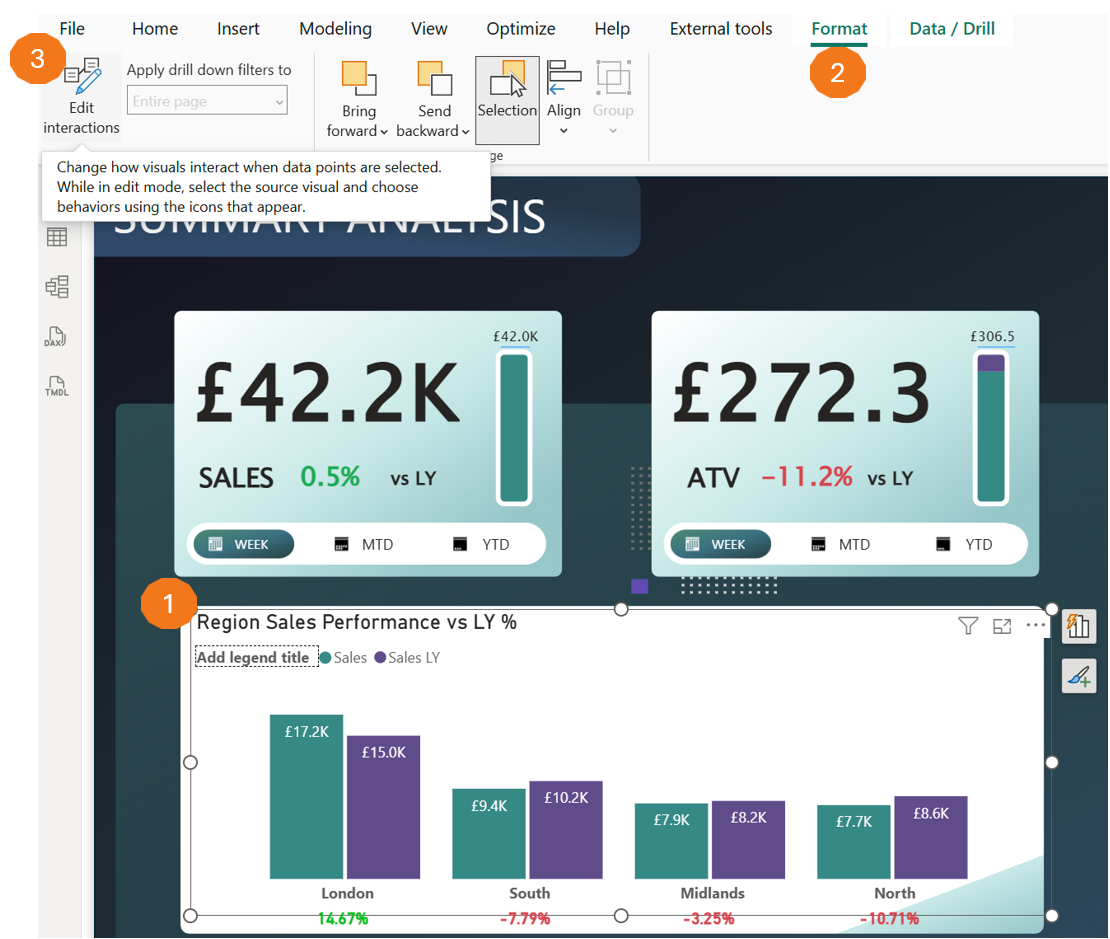Toggle the Sales legend item
The width and height of the screenshot is (1110, 939).
(x=343, y=657)
